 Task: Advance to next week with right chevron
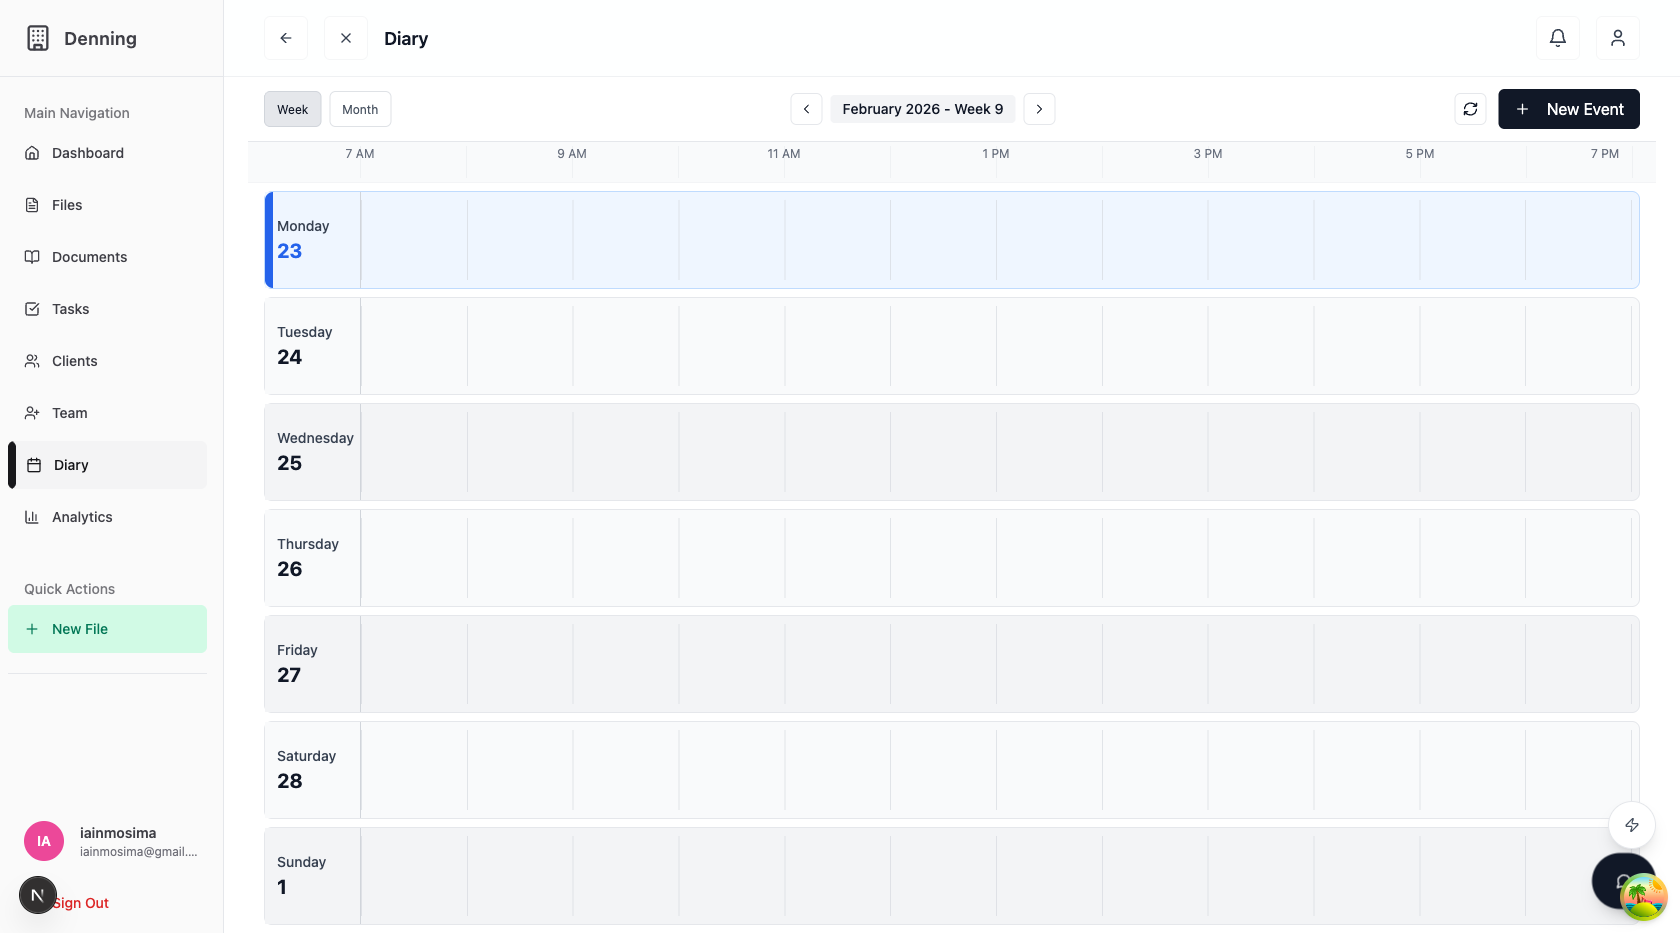(x=1039, y=108)
